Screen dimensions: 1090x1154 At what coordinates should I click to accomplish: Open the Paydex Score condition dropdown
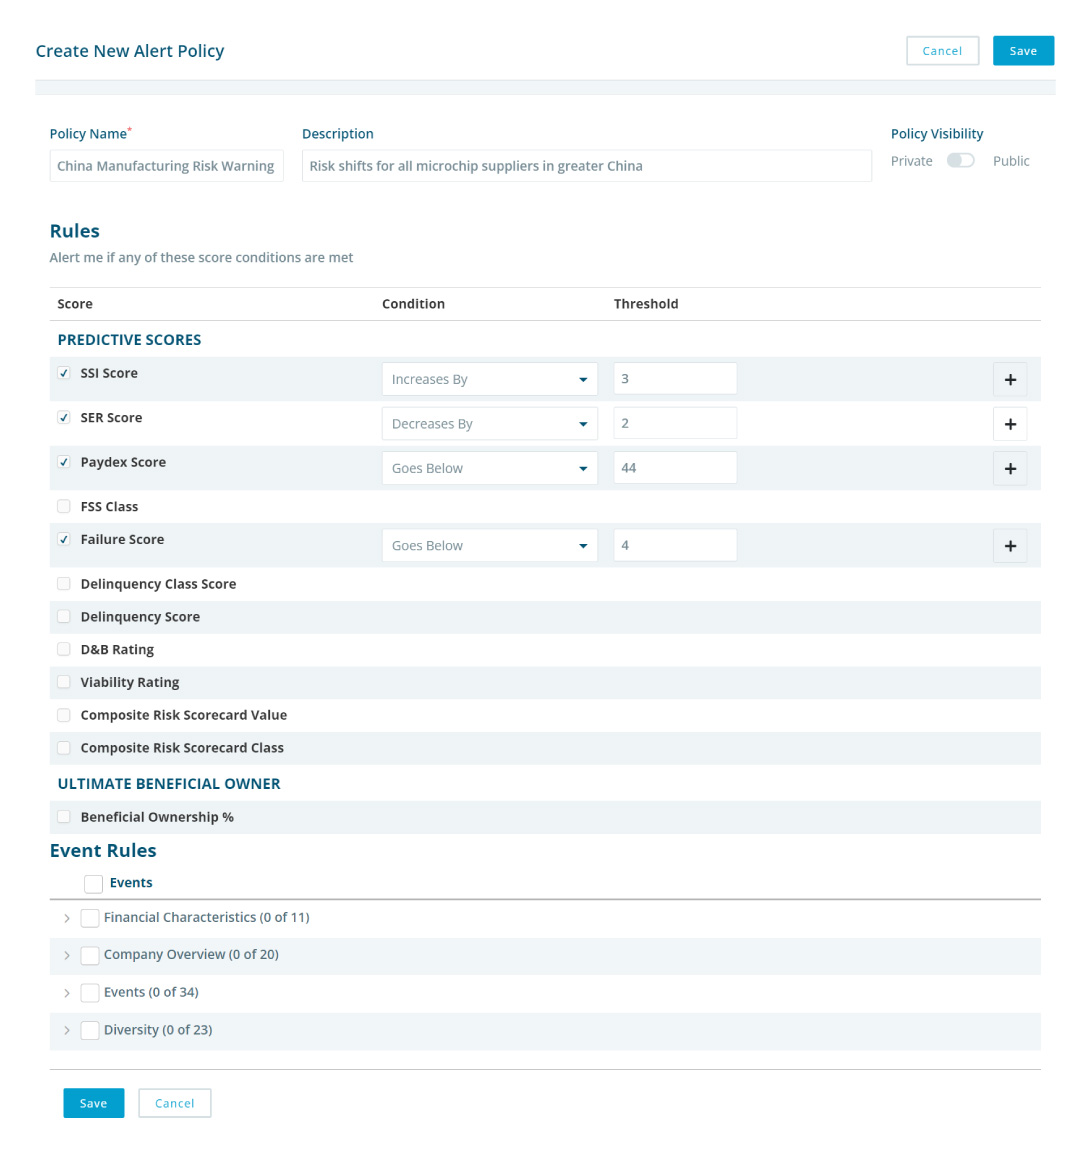[x=489, y=469]
